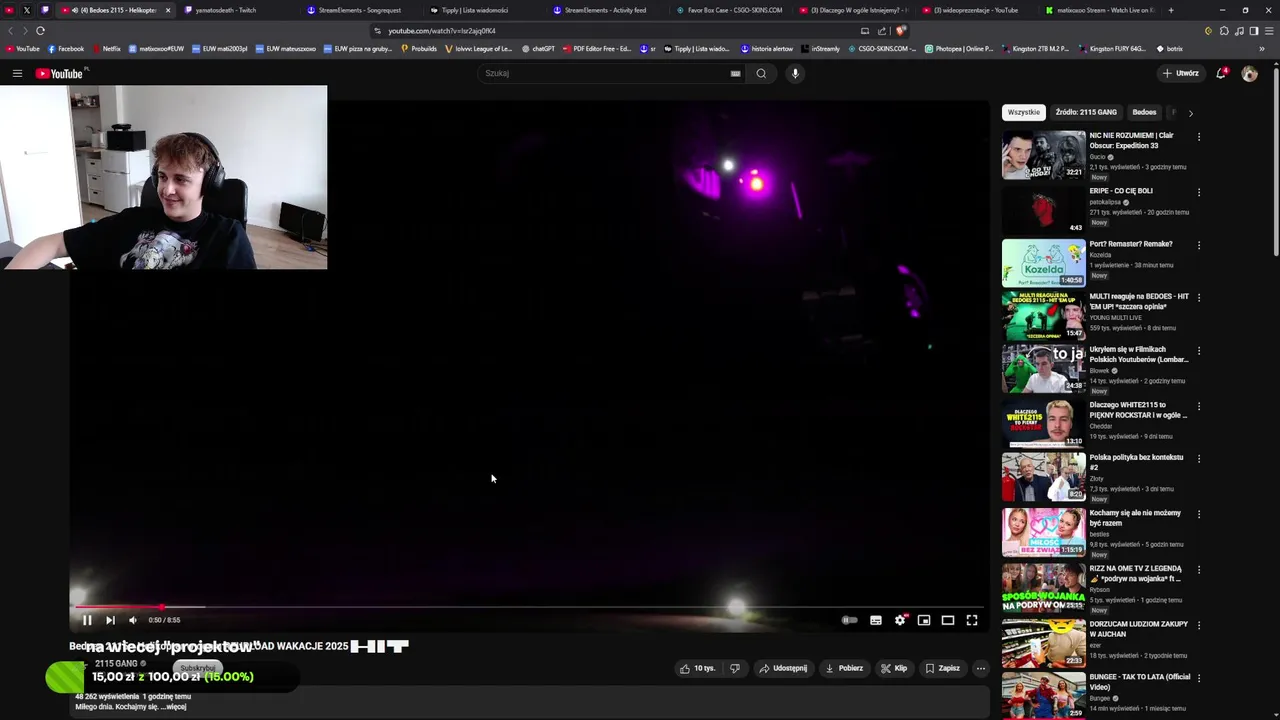The width and height of the screenshot is (1280, 720).
Task: Open options for MULTI reaguje na BEDOES video
Action: tap(1199, 298)
